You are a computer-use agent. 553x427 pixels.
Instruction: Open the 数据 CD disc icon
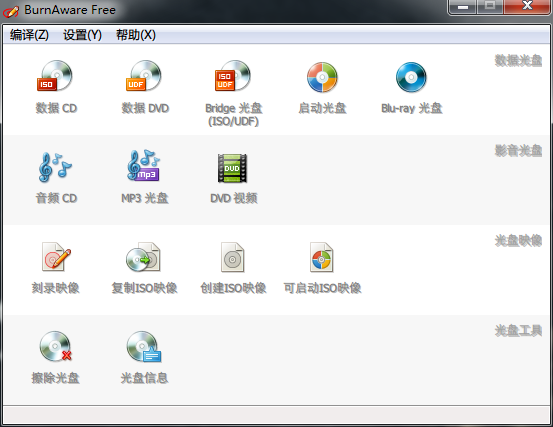(x=55, y=76)
